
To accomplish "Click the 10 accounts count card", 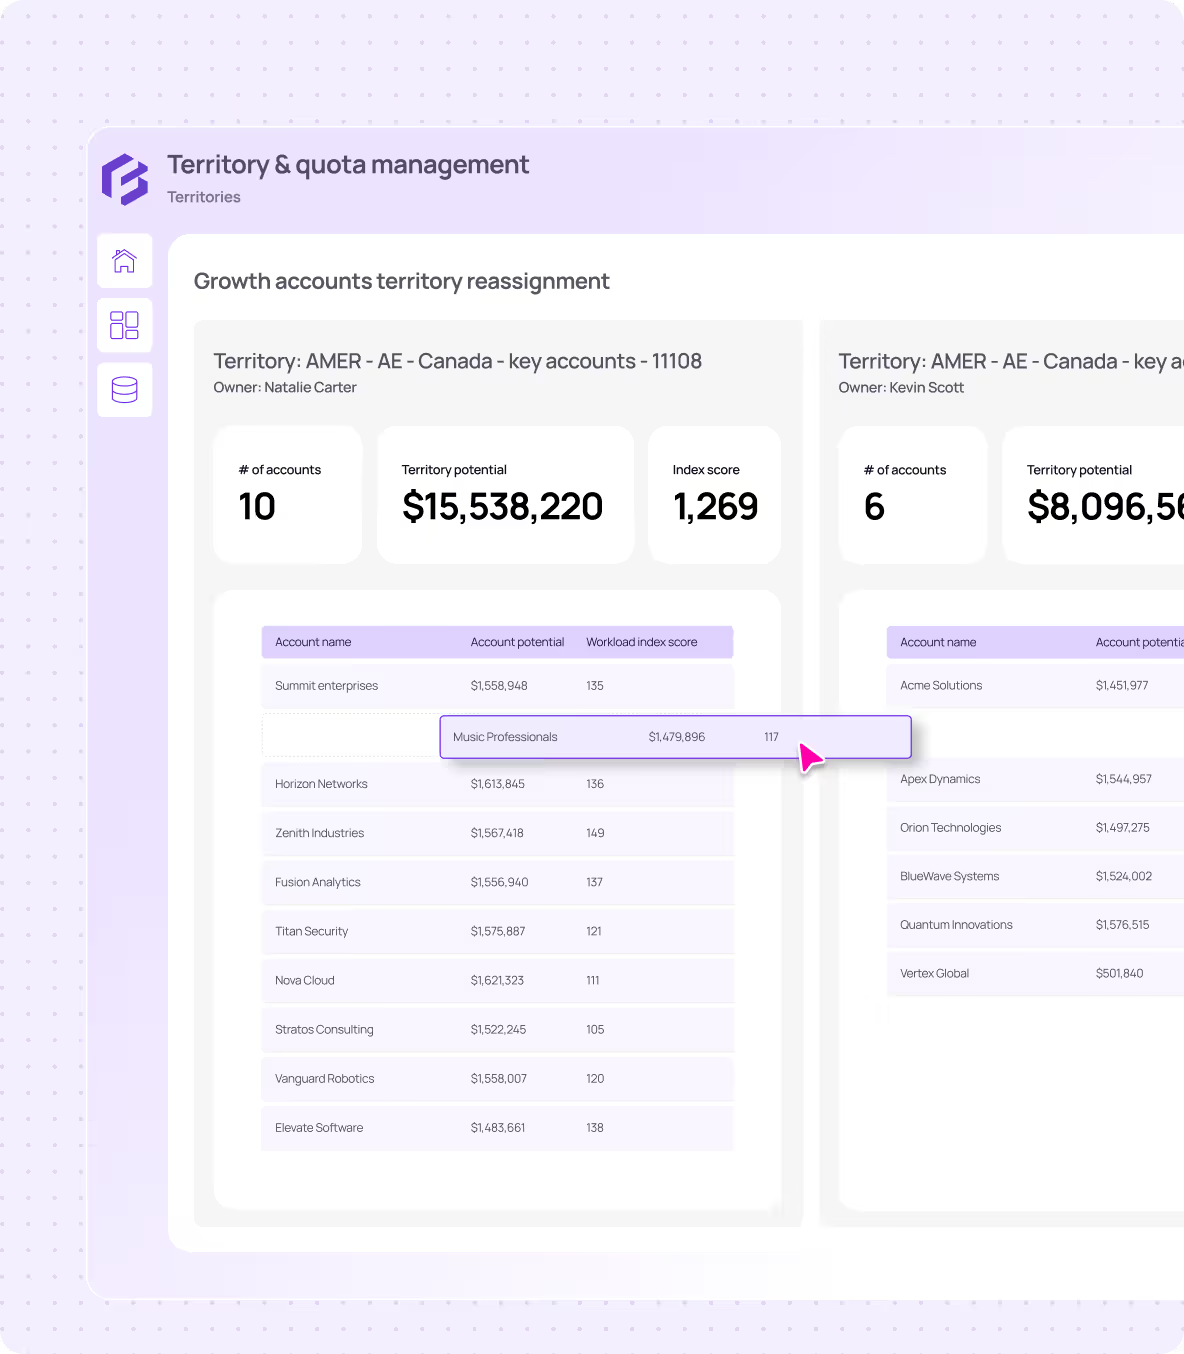I will tap(288, 495).
